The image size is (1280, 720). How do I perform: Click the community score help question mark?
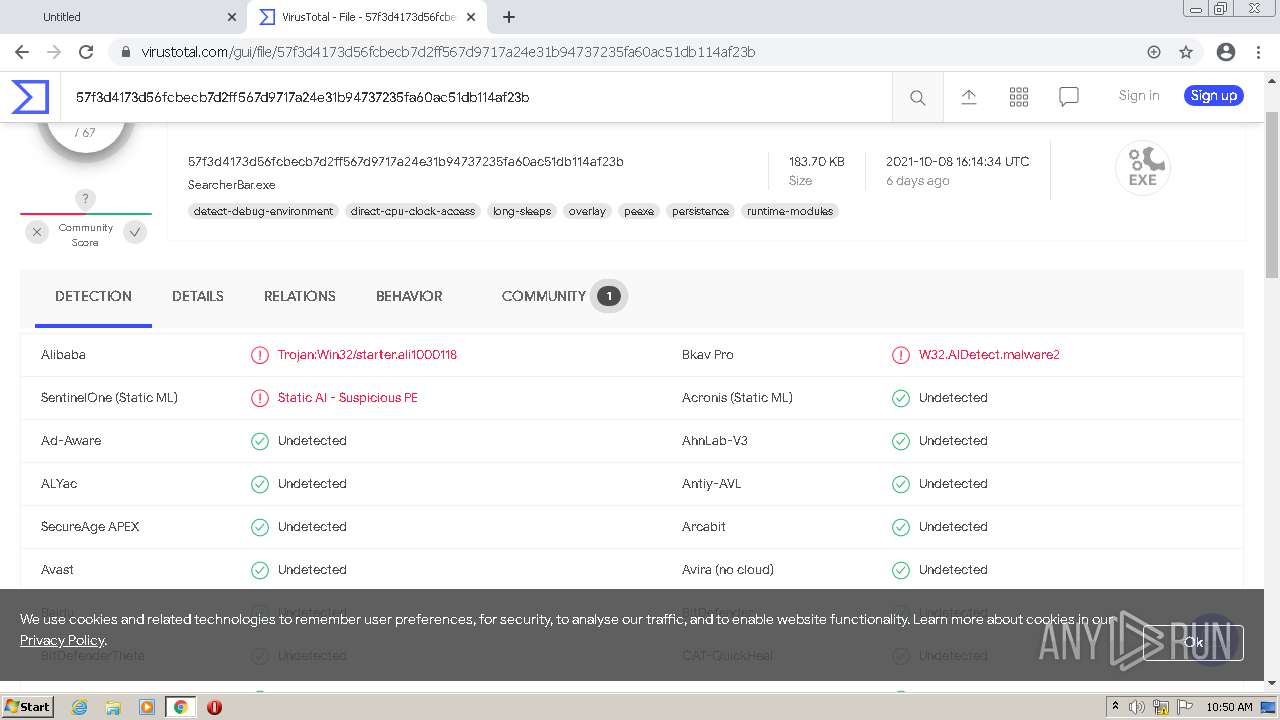click(85, 199)
